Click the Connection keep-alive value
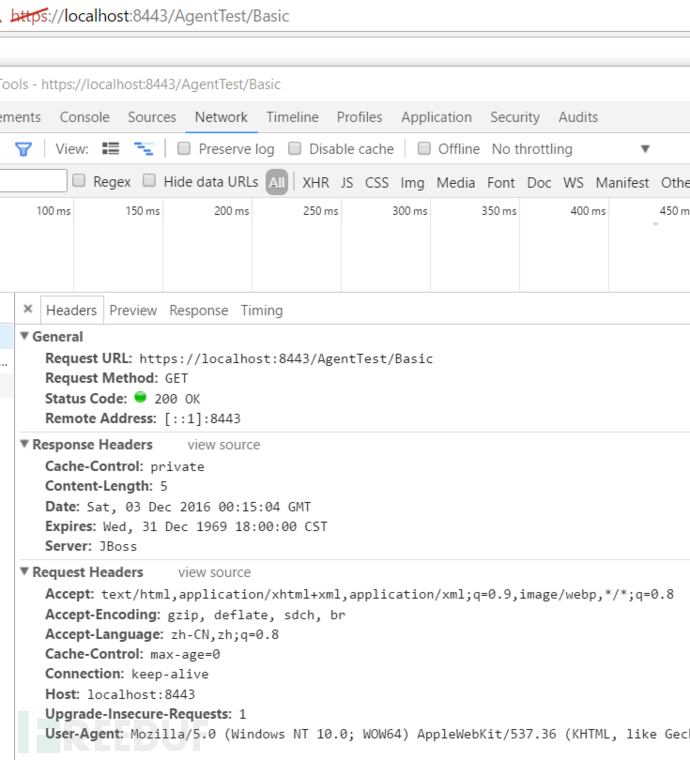Screen dimensions: 690x760 coord(170,674)
